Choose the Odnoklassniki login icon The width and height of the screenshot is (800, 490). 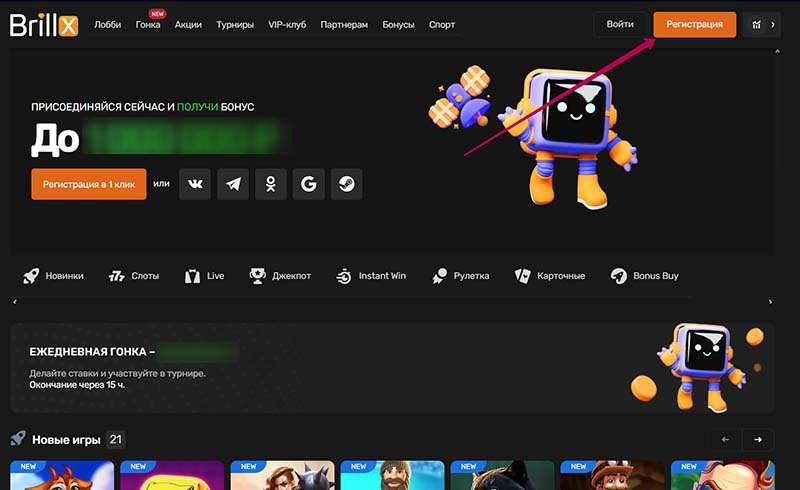(271, 184)
